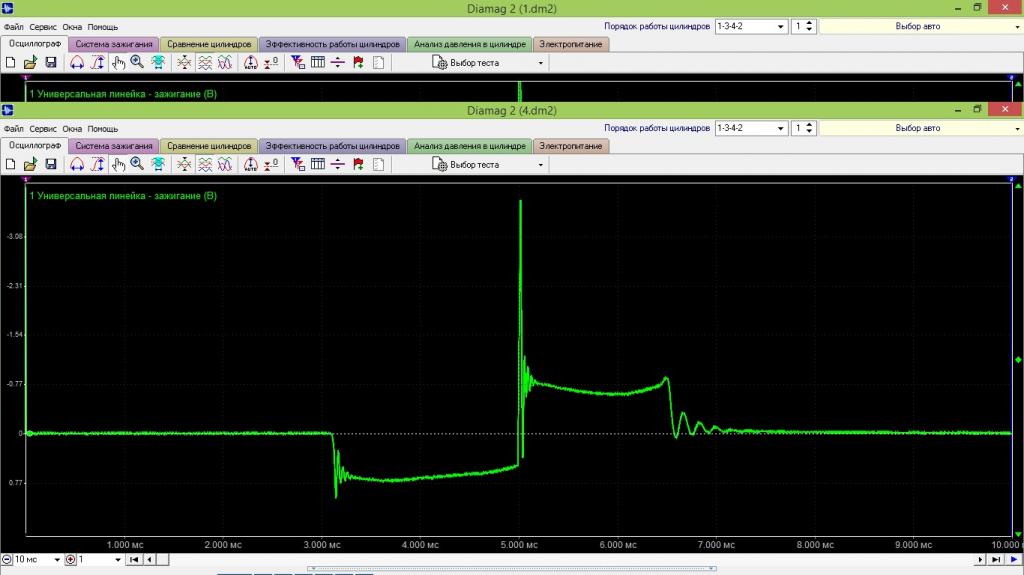The height and width of the screenshot is (575, 1024).
Task: Create new file in 4.dm2 window toolbar
Action: 10,165
